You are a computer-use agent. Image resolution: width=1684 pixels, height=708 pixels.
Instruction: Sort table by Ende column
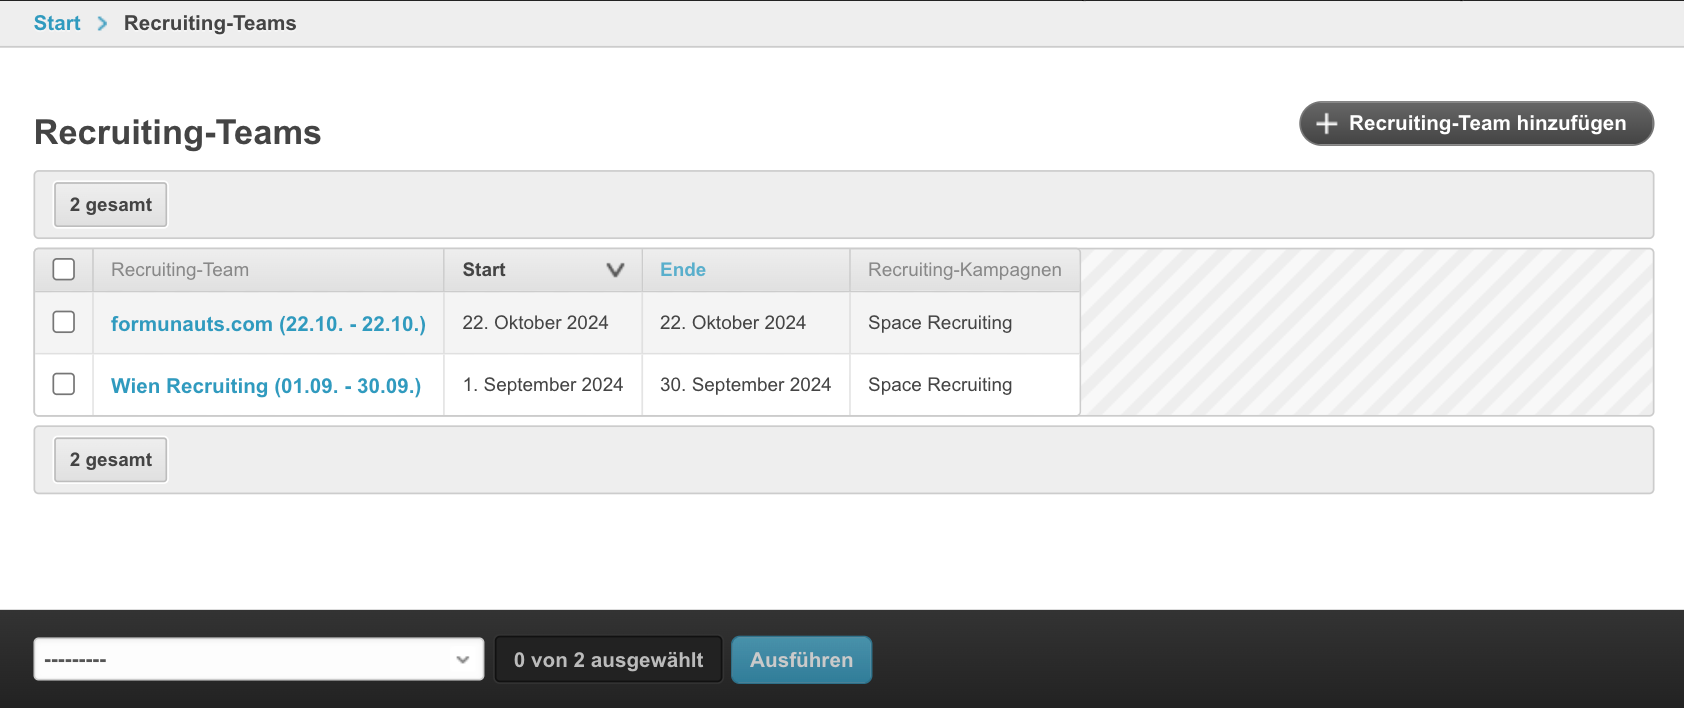pos(683,270)
